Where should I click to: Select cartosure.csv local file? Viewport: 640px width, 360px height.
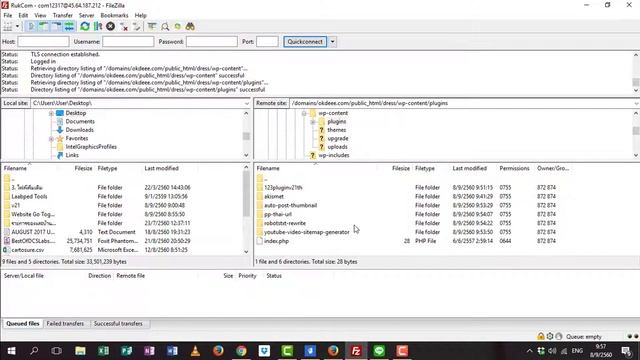click(x=28, y=250)
